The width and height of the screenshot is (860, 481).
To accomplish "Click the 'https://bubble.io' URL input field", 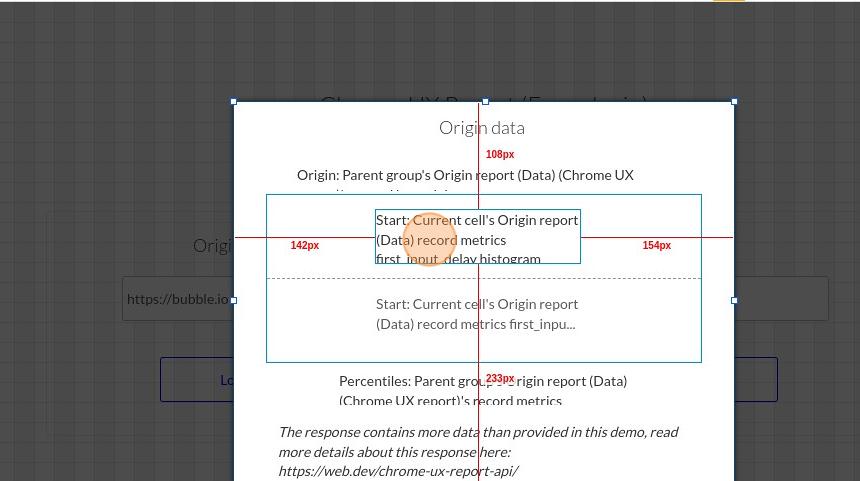I will [x=177, y=299].
